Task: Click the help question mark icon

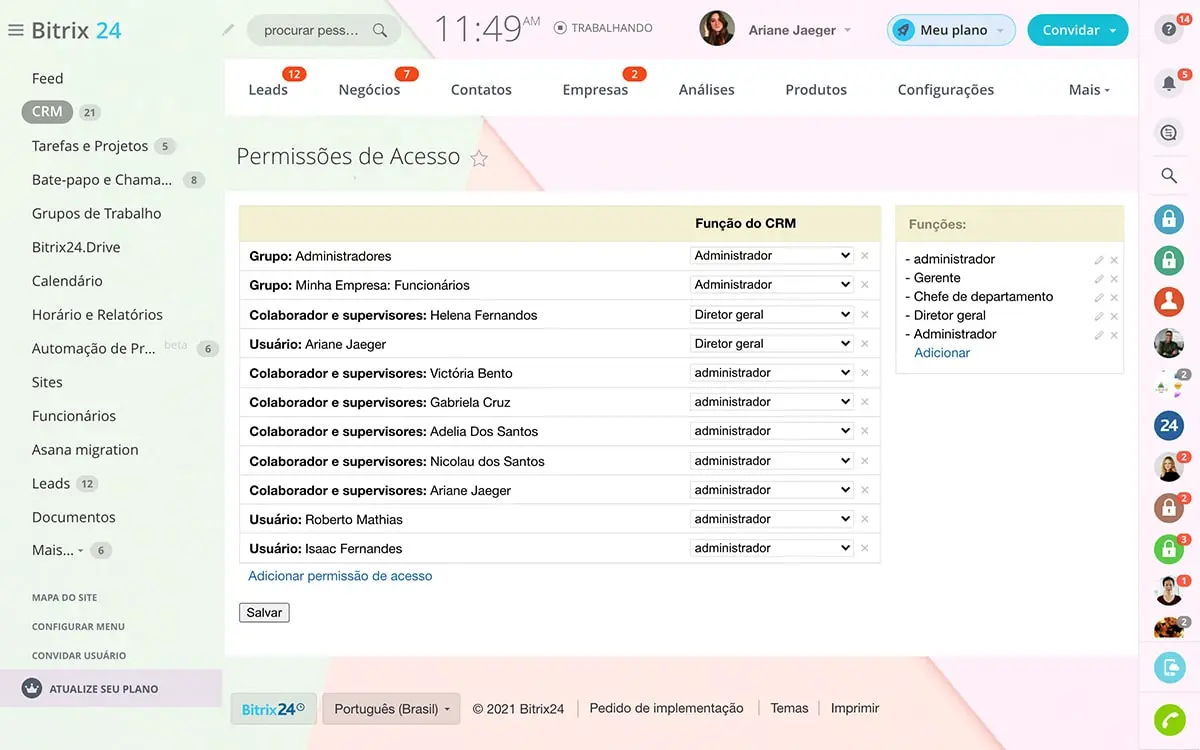Action: click(1168, 30)
